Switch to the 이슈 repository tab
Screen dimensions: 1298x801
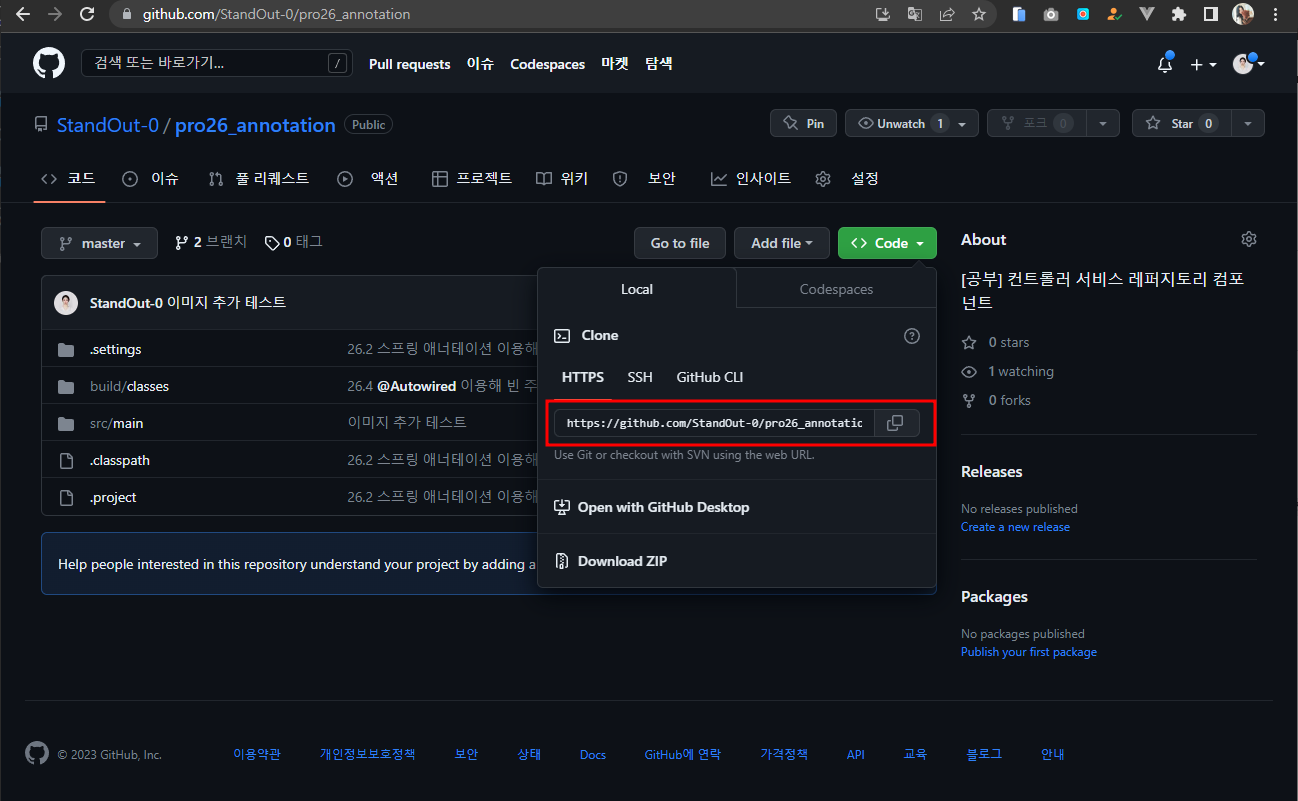coord(151,179)
